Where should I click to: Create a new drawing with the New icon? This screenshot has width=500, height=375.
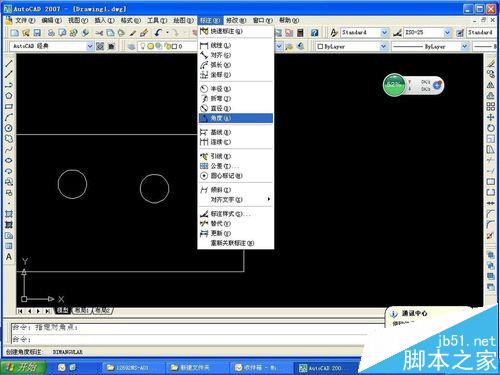(14, 32)
